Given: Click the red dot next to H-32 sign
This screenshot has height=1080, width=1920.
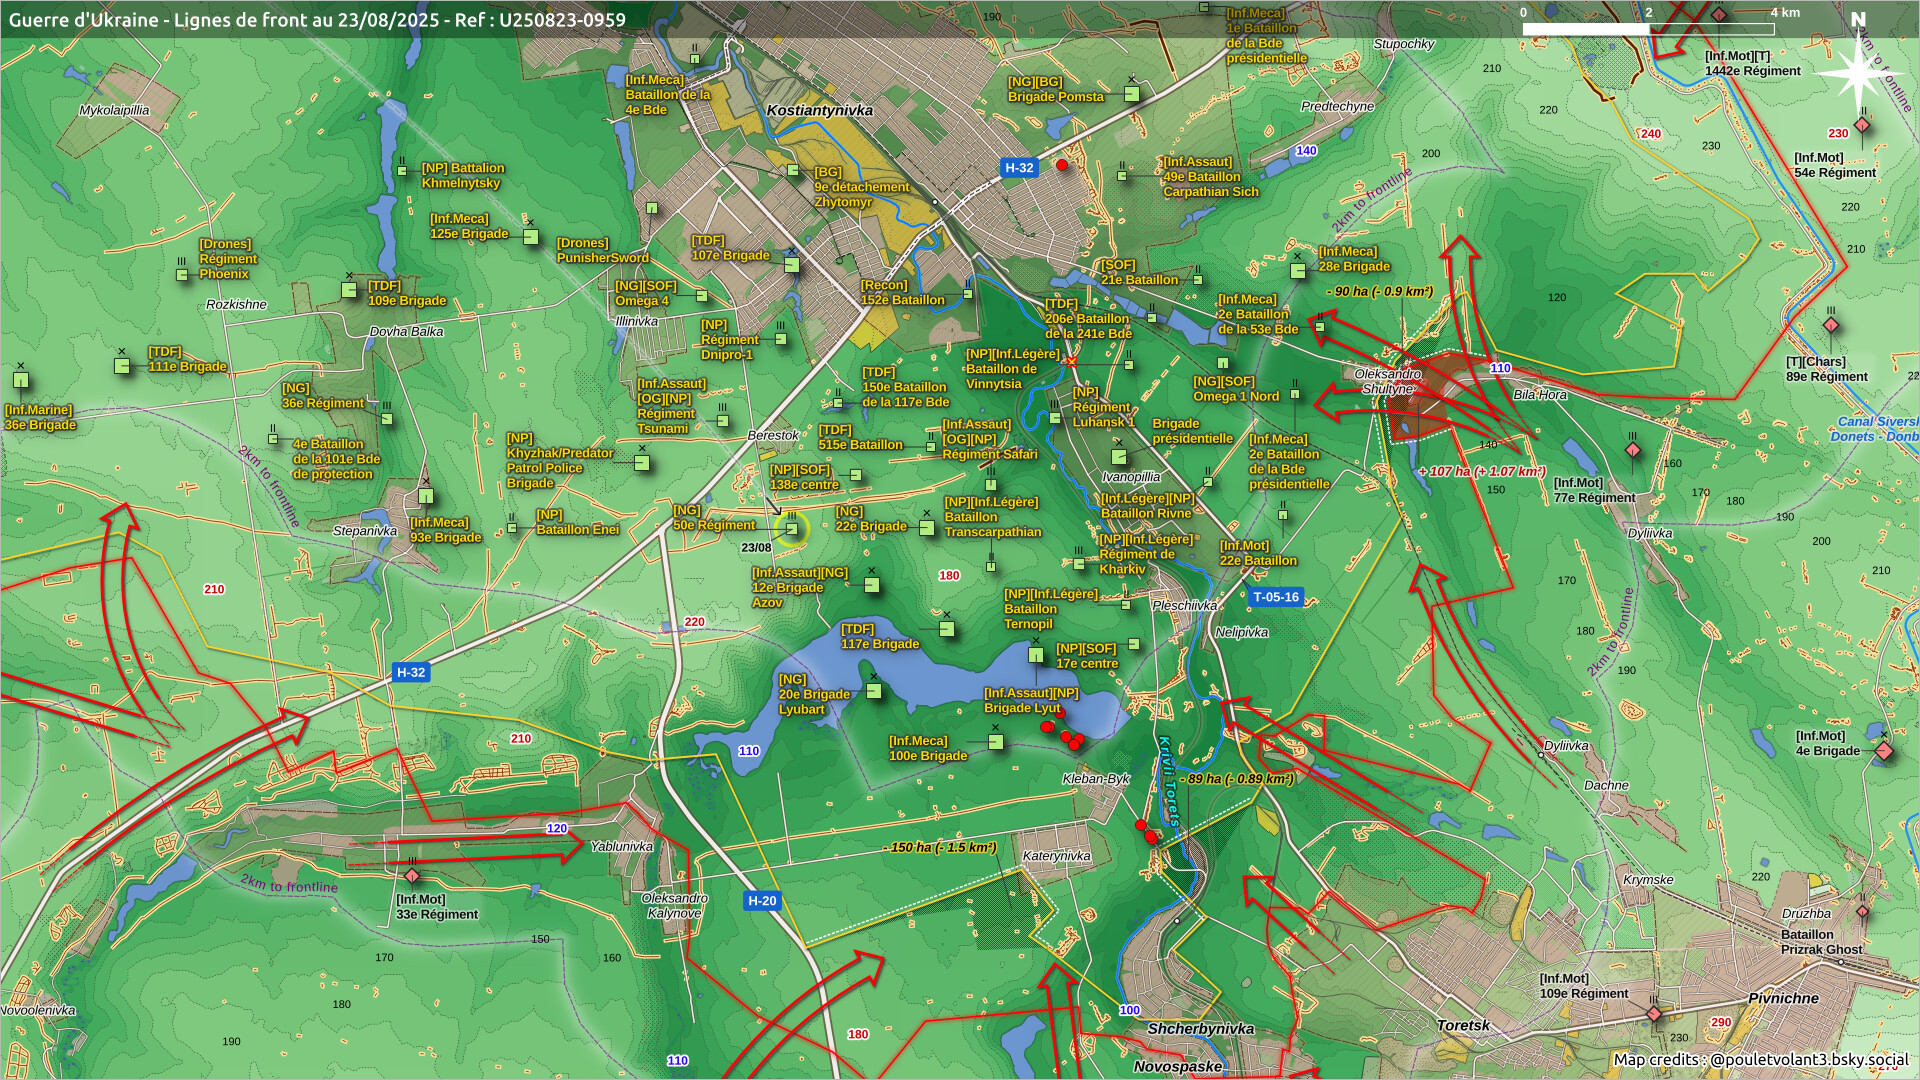Looking at the screenshot, I should pos(1062,165).
